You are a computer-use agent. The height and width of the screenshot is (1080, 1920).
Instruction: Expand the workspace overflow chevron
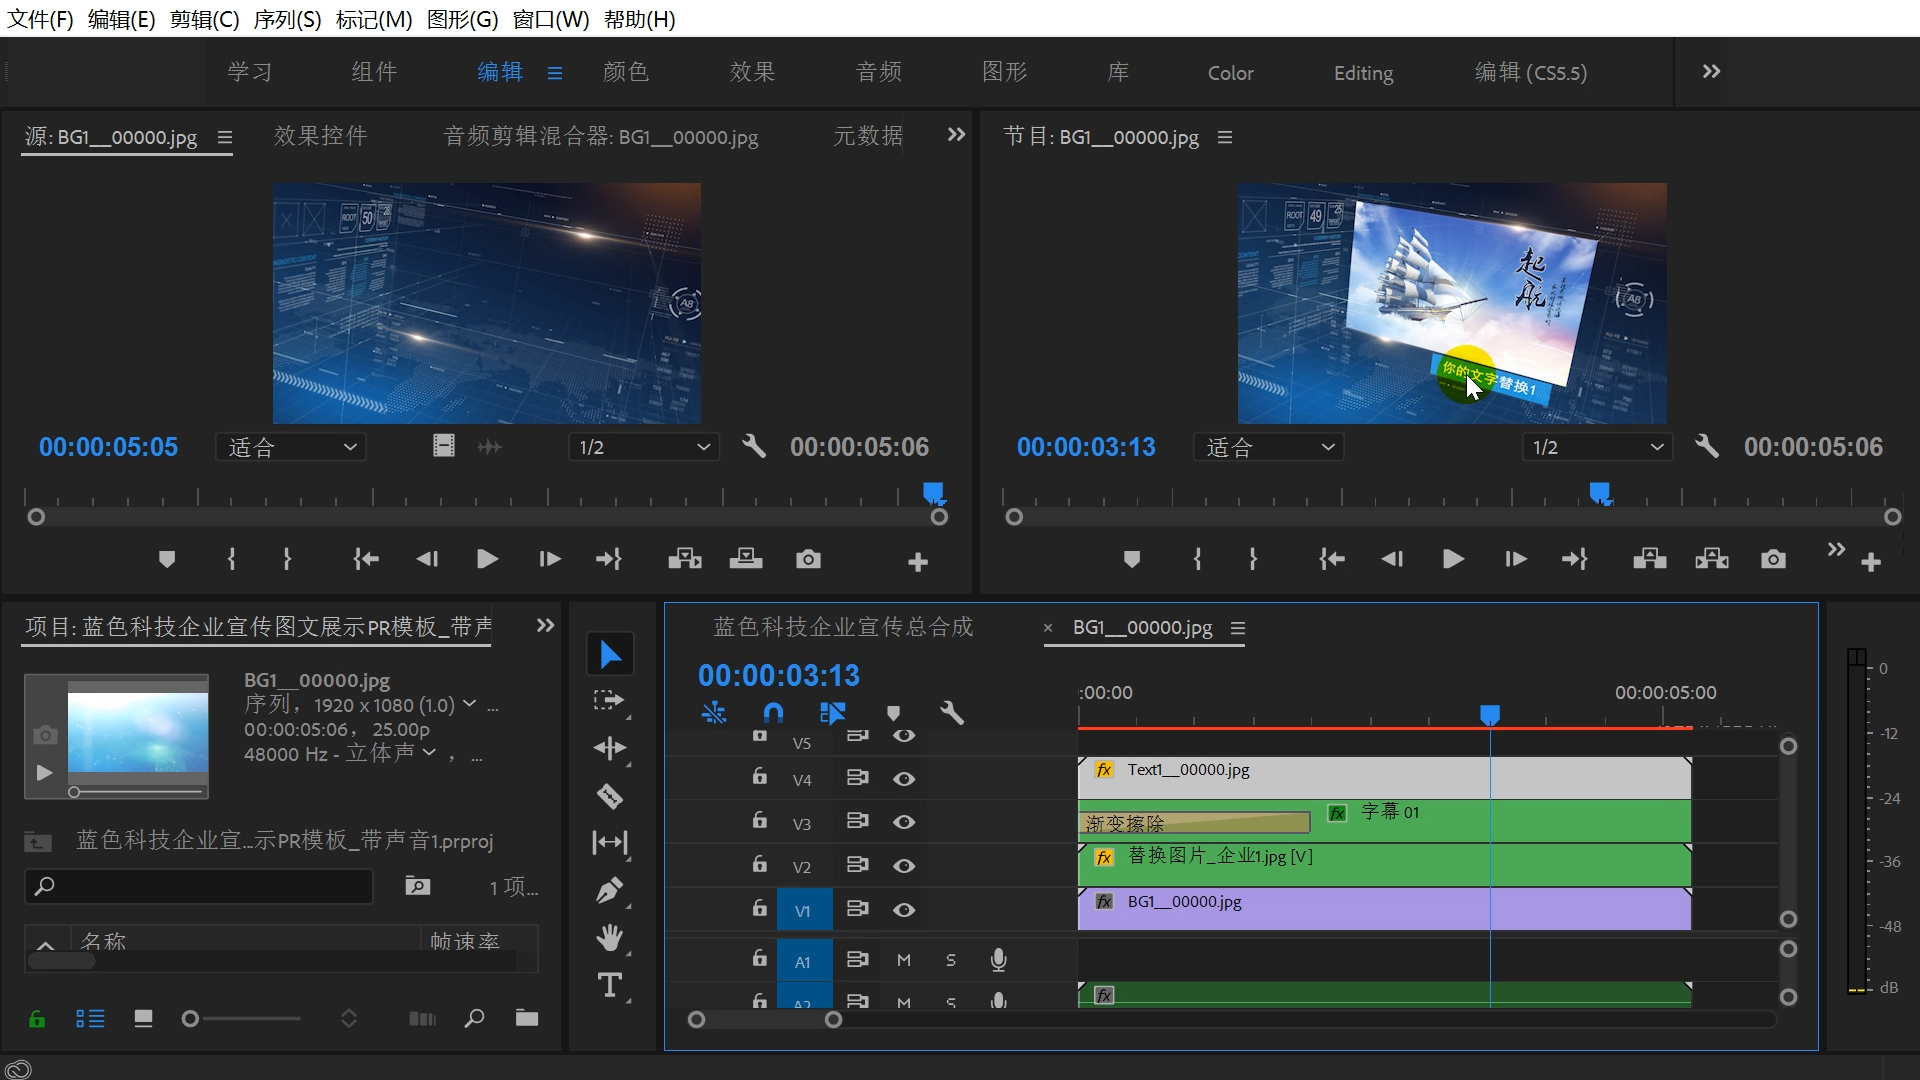[x=1711, y=72]
